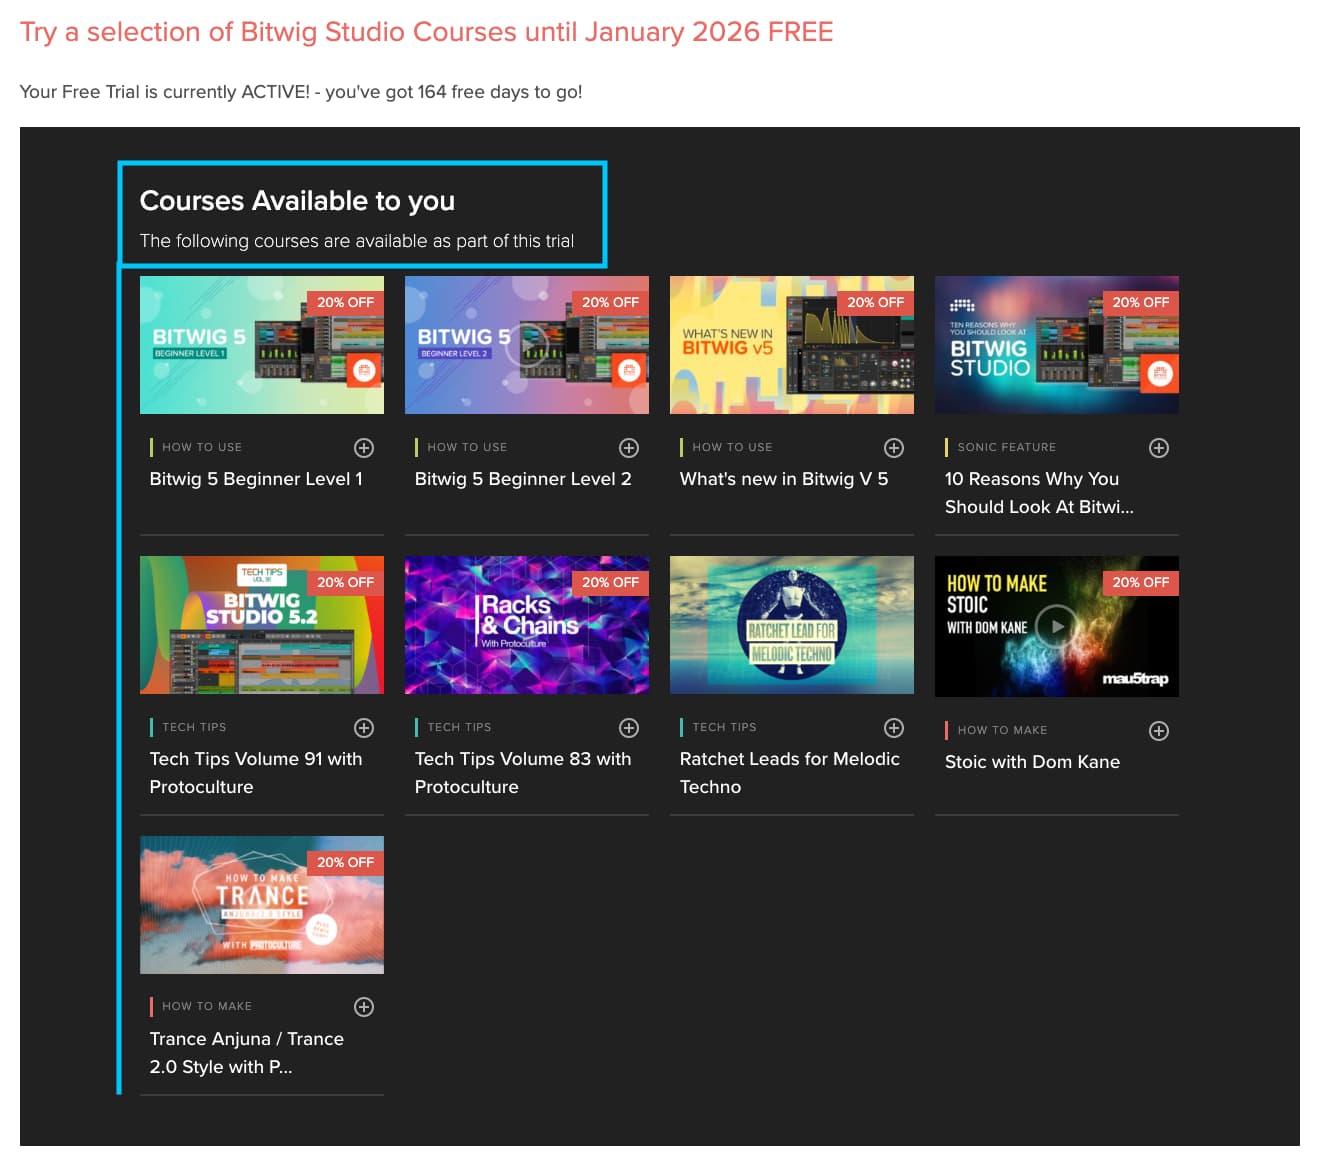Click 20% OFF badge on Racks & Chains
This screenshot has height=1169, width=1317.
click(610, 582)
